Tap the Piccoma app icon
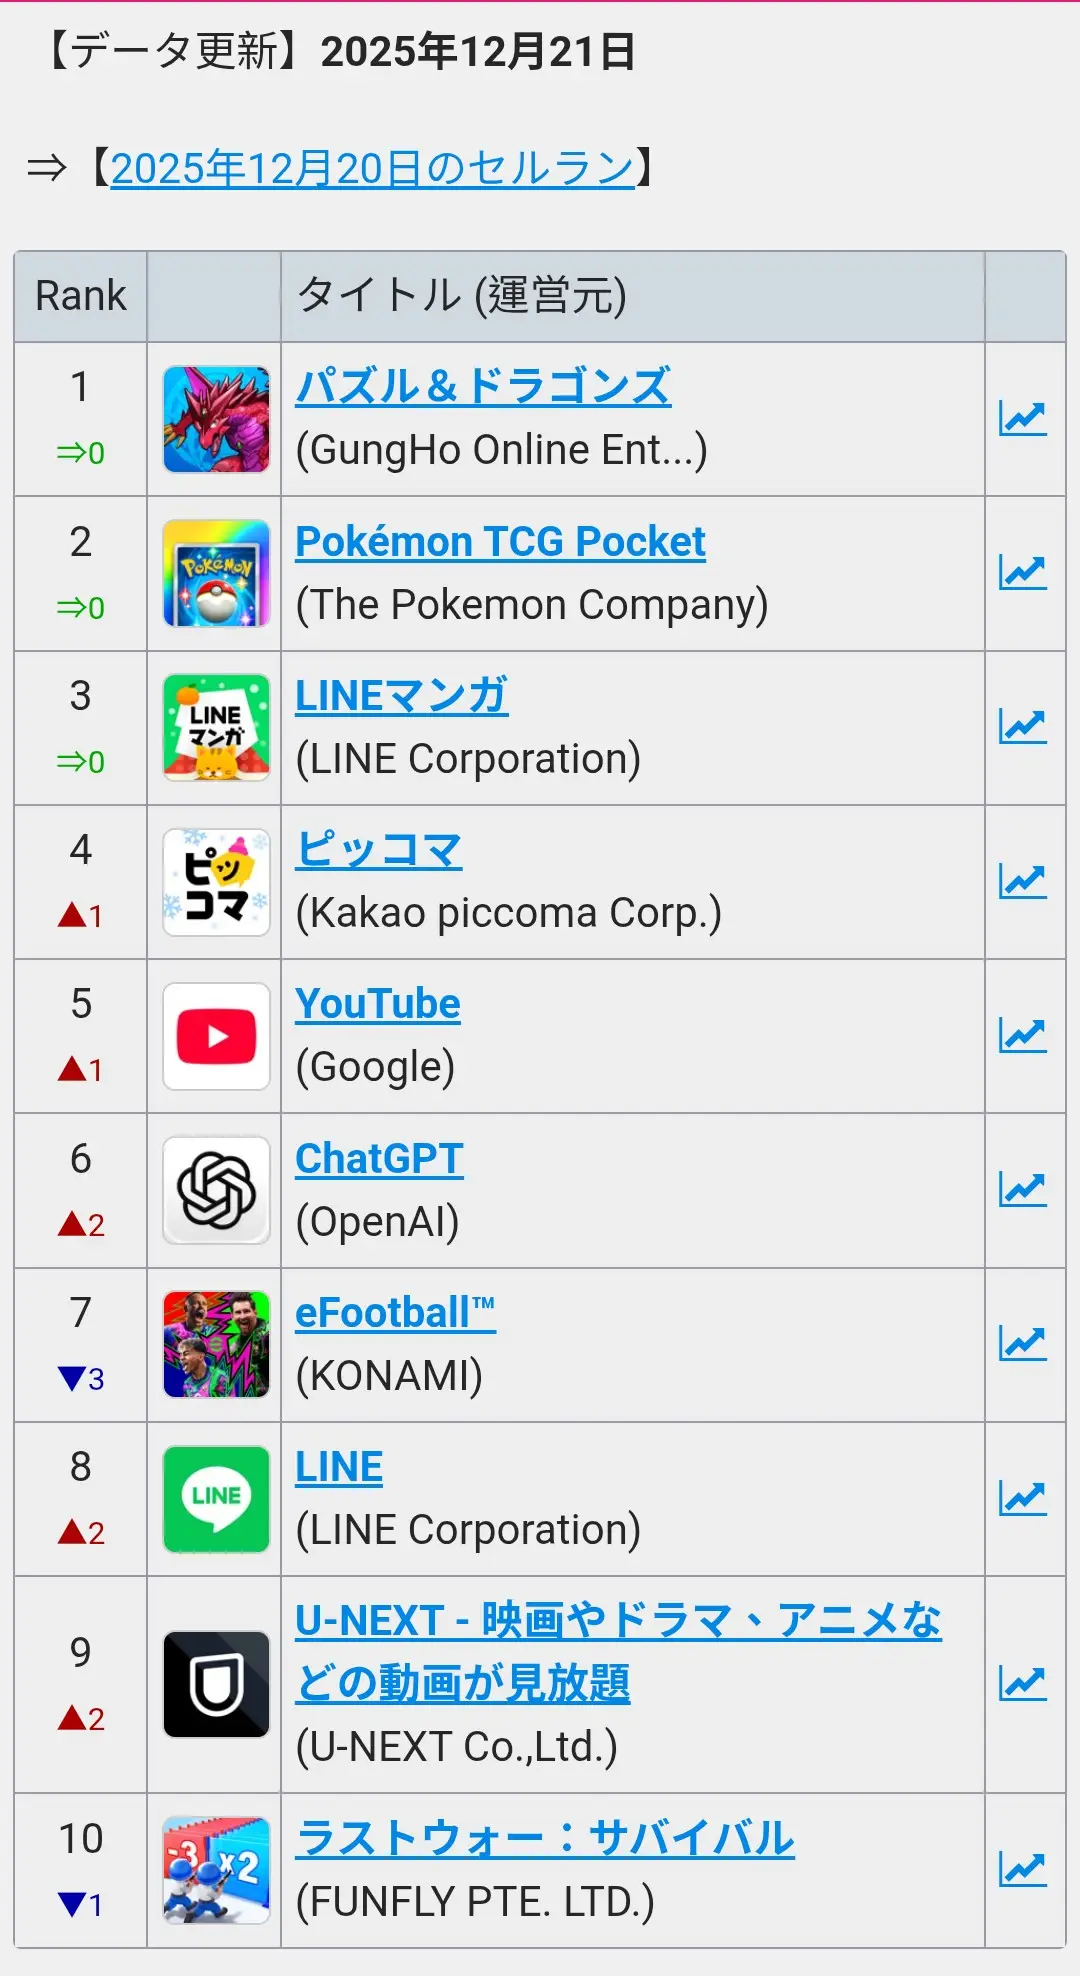 tap(216, 882)
